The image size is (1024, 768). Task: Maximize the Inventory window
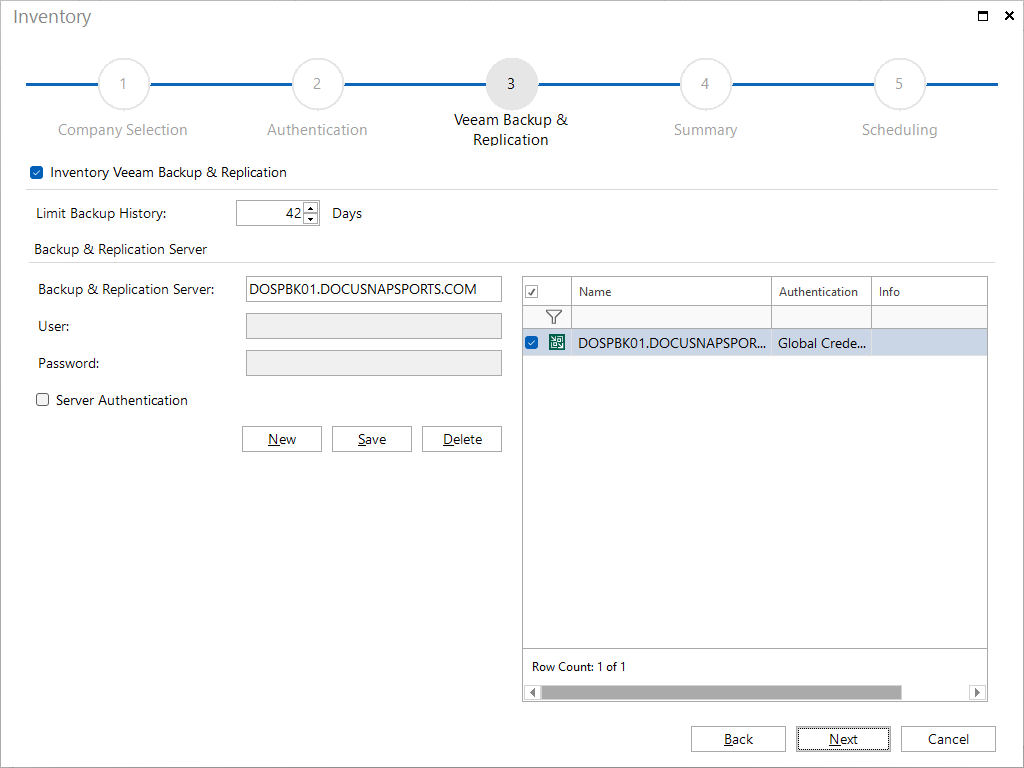(983, 16)
